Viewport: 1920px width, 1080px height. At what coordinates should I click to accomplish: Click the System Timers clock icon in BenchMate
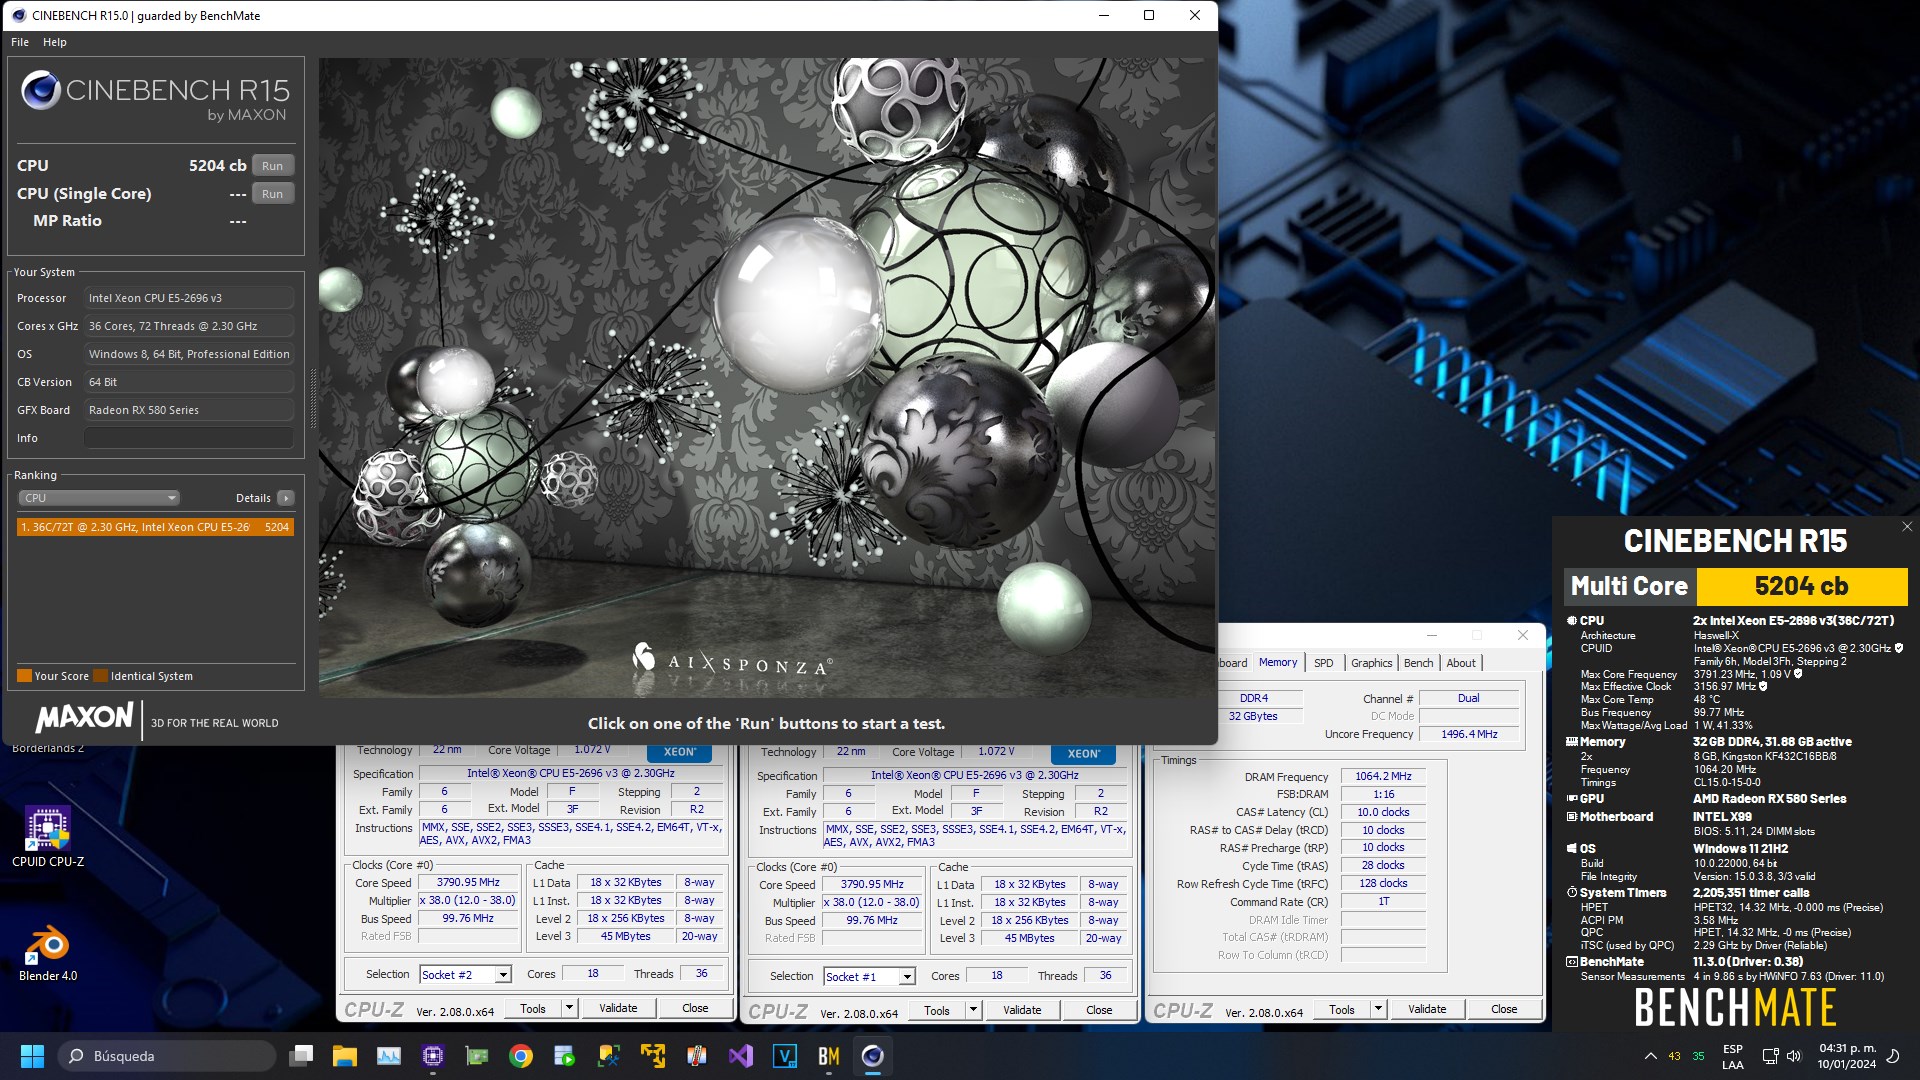1572,893
